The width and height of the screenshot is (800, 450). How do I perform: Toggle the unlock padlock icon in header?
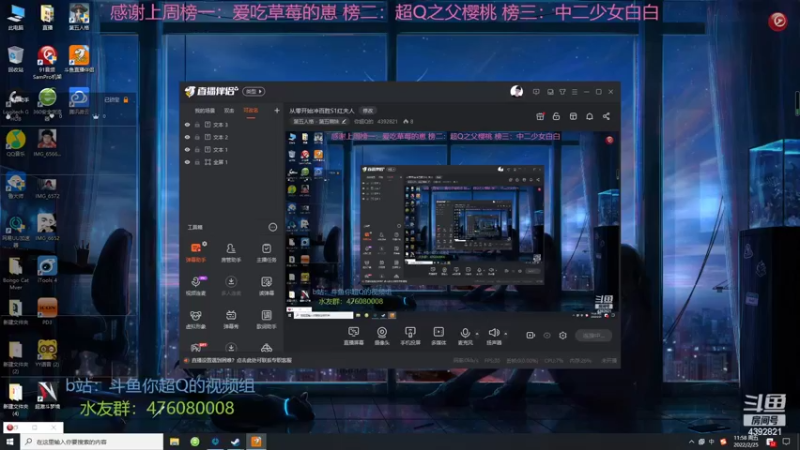click(x=556, y=116)
